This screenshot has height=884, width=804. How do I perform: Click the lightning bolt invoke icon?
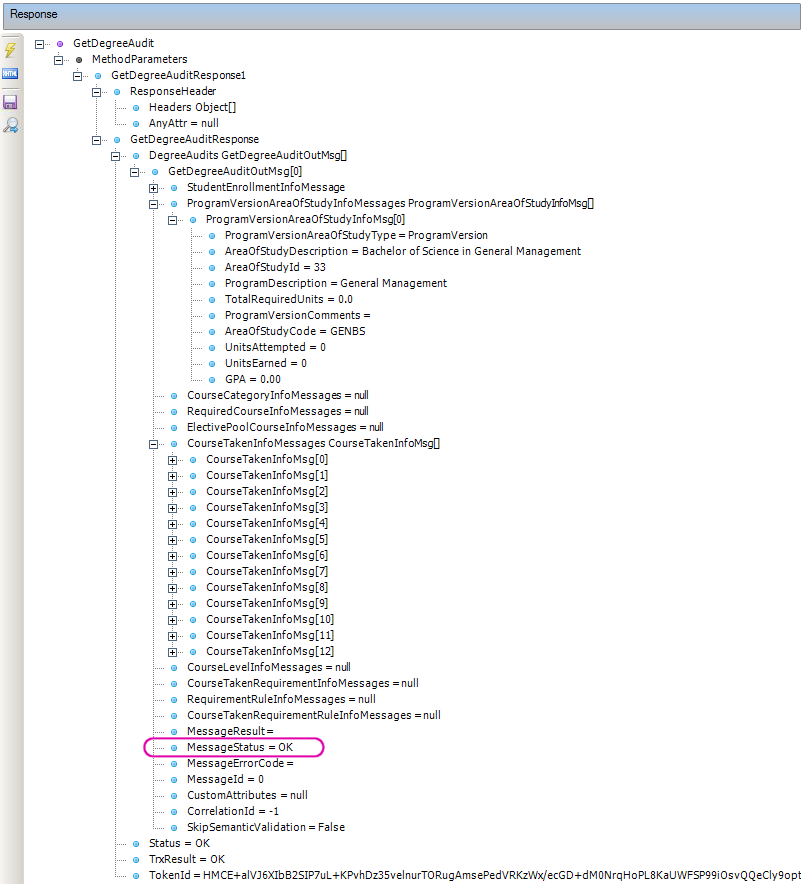(x=10, y=49)
